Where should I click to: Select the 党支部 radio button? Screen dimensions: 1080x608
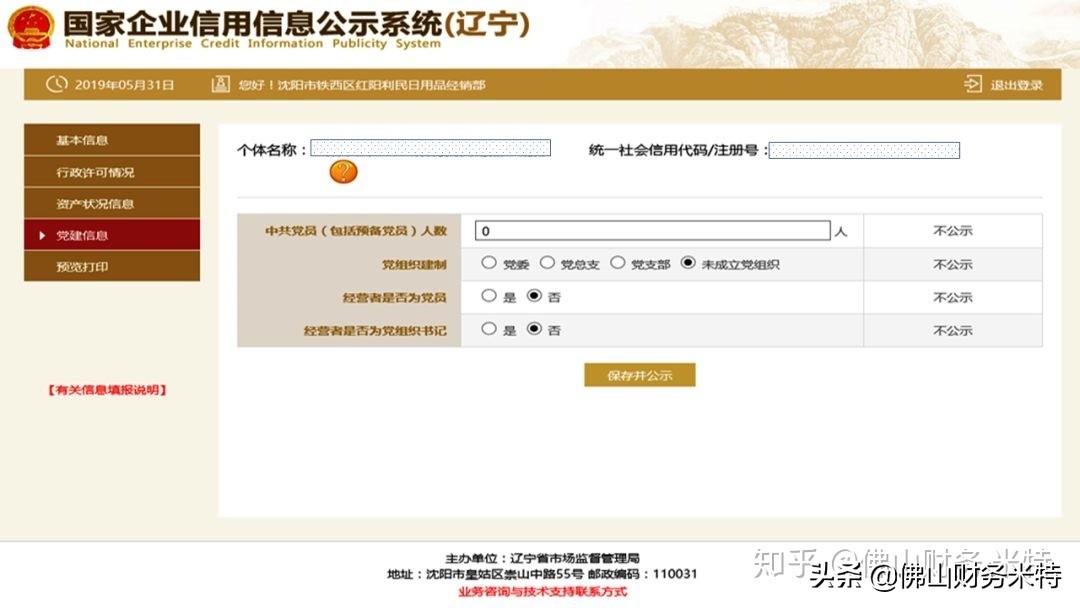tap(617, 263)
